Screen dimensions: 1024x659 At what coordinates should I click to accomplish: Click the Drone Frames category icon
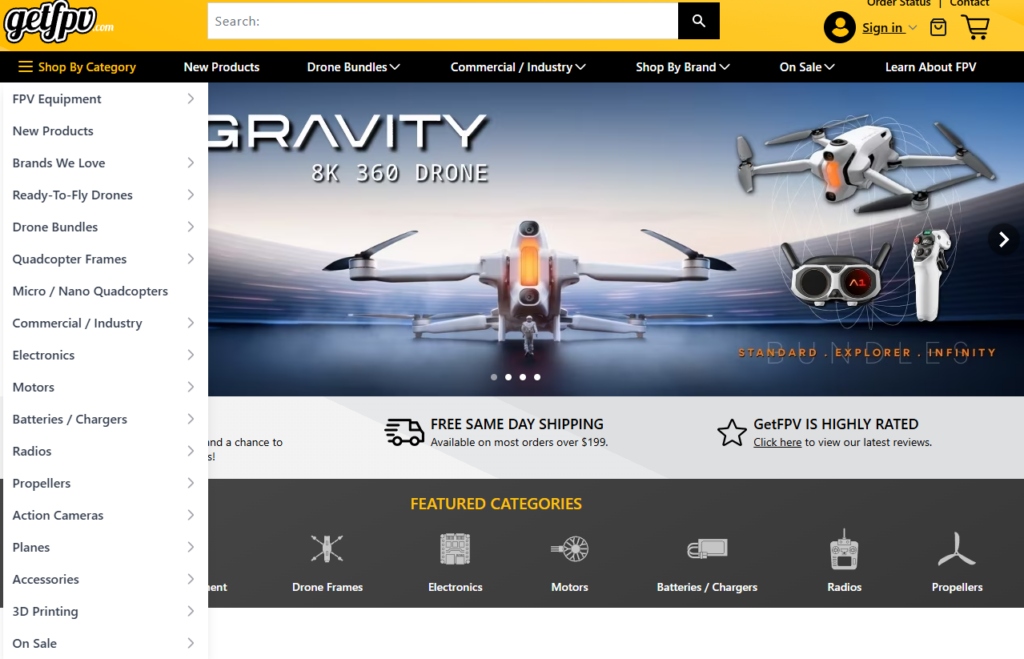(x=327, y=549)
